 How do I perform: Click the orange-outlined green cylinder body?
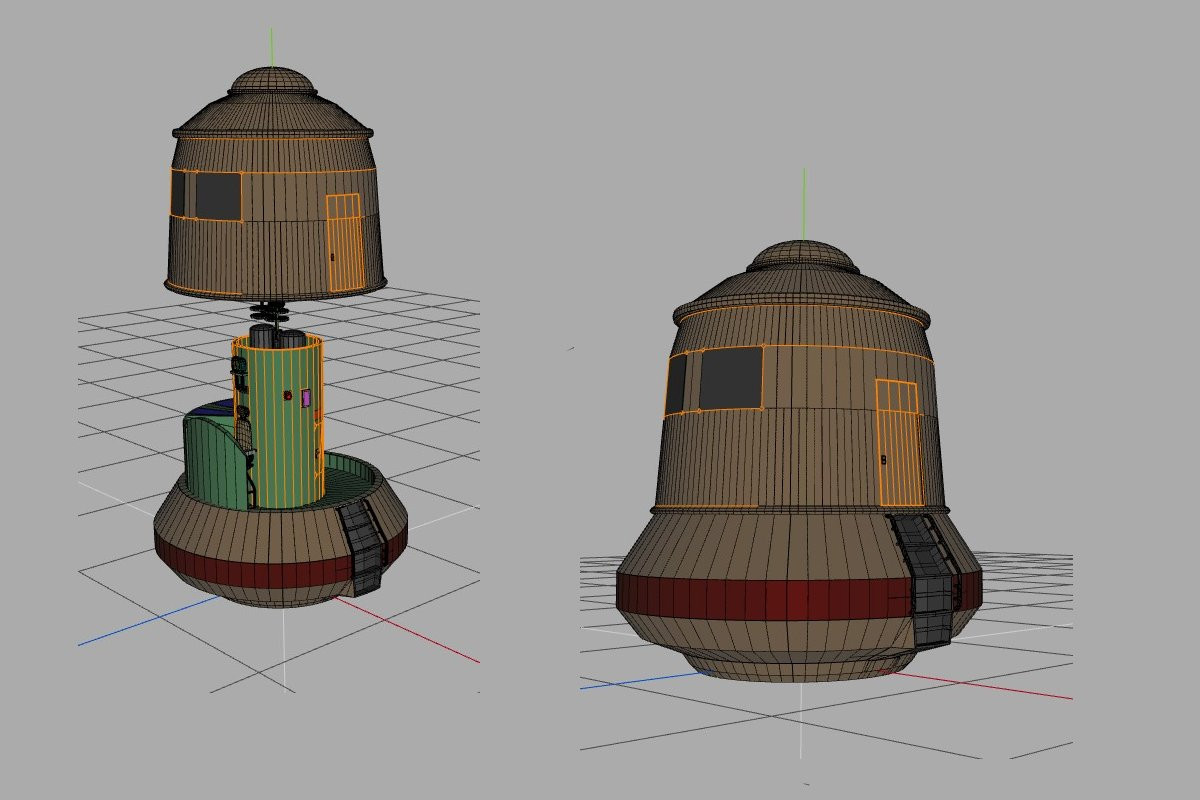coord(279,422)
